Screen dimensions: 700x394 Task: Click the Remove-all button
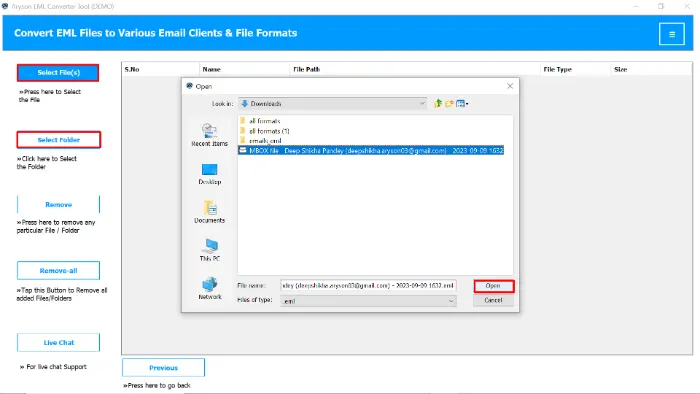tap(58, 270)
